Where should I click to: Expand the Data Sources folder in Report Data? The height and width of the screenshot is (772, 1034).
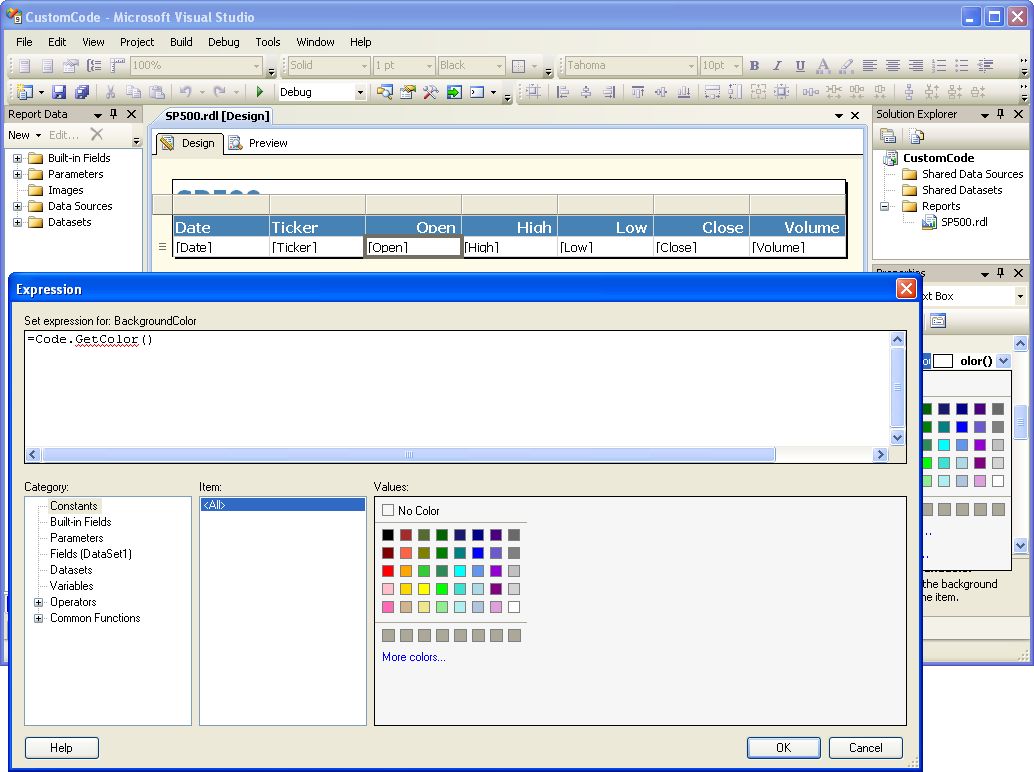pyautogui.click(x=18, y=206)
